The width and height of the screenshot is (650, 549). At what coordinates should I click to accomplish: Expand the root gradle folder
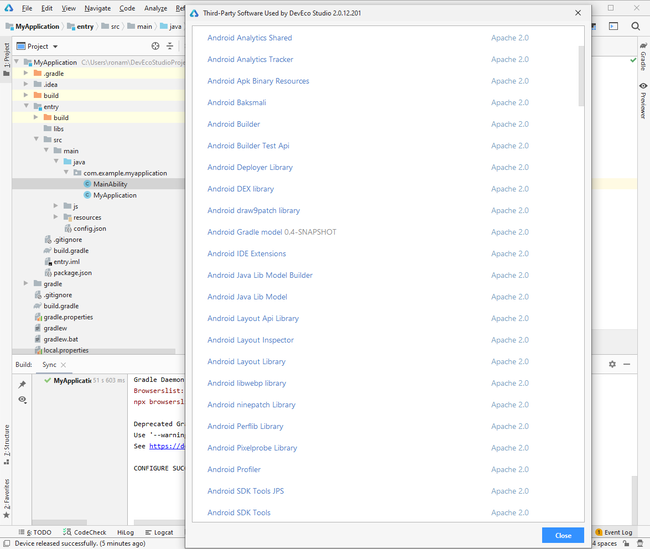(x=26, y=283)
